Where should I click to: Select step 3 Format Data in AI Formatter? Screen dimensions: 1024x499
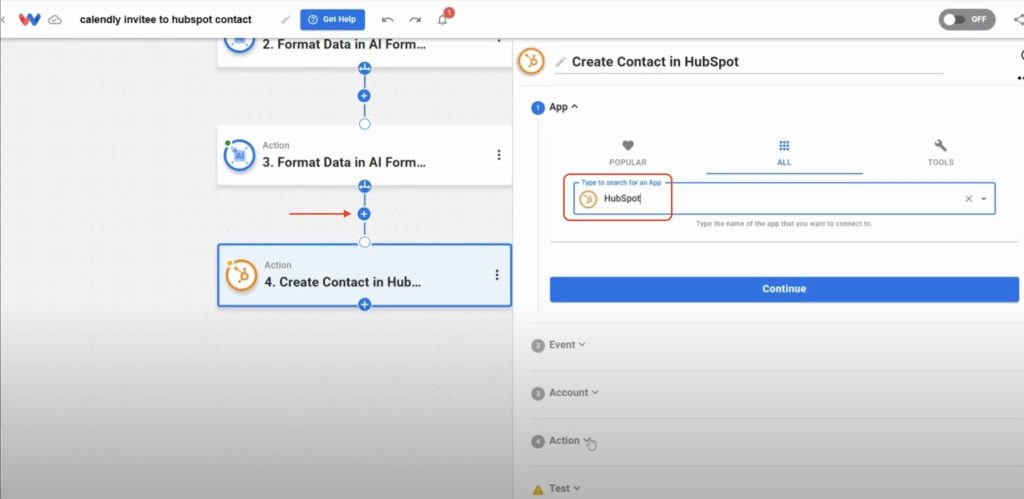(x=364, y=155)
